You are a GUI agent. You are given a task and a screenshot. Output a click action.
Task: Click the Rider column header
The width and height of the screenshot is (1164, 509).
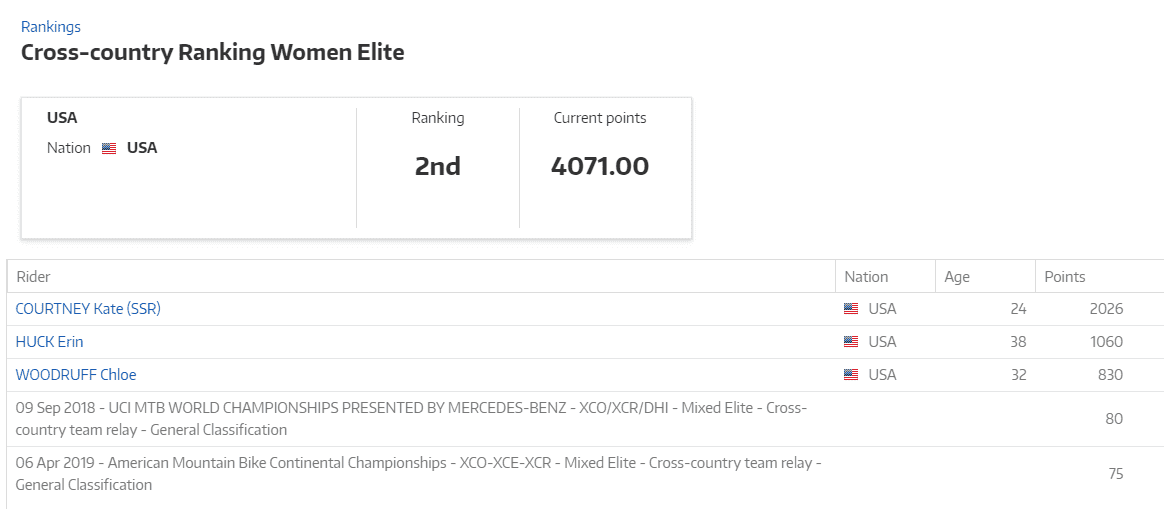(x=34, y=277)
